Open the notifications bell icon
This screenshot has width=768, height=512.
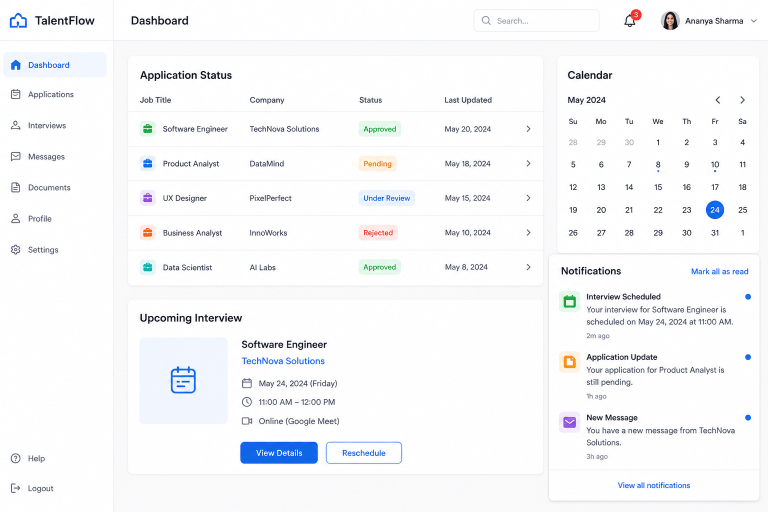[630, 21]
